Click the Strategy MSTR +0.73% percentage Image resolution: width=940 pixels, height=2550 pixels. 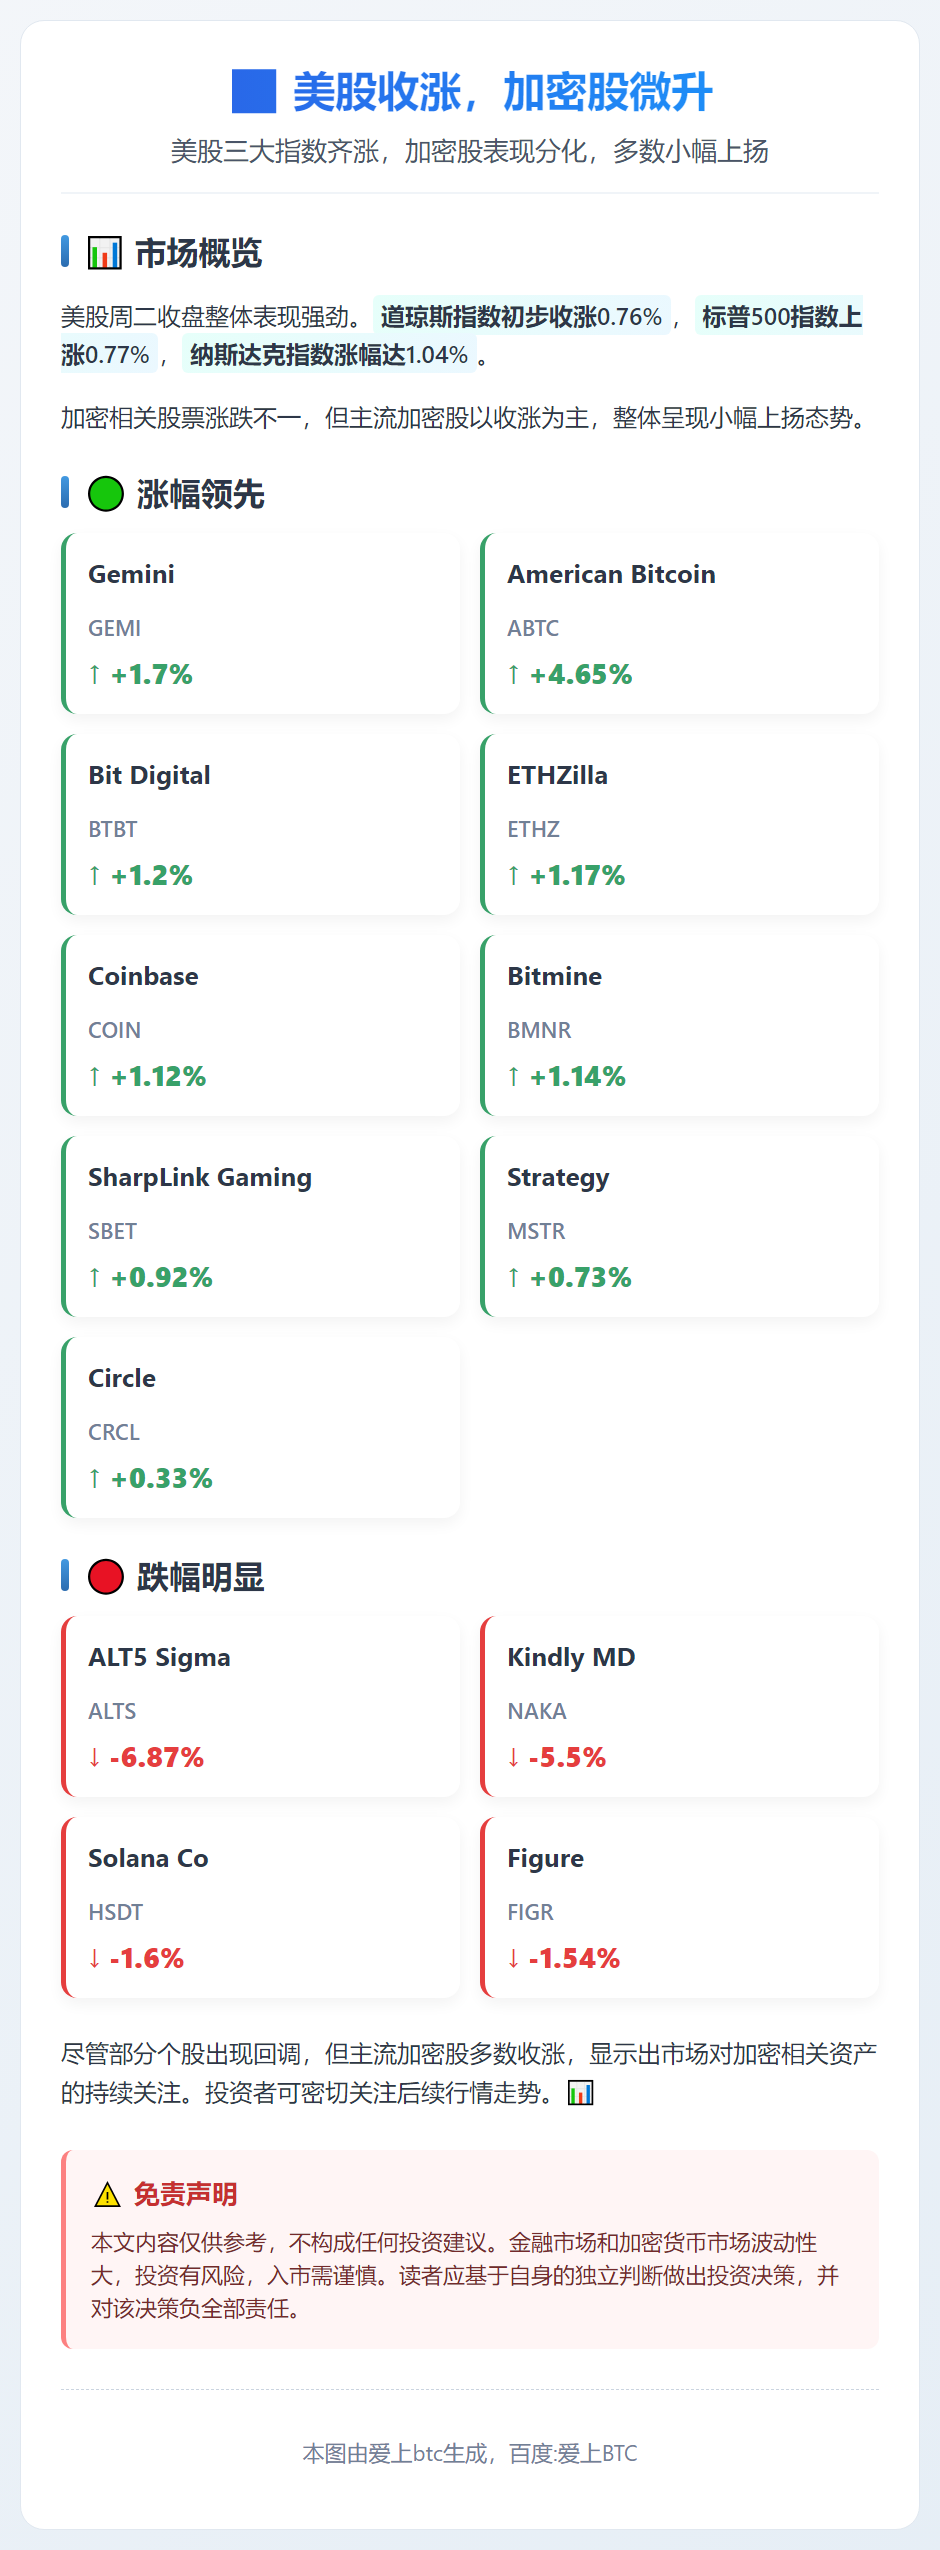coord(580,1277)
